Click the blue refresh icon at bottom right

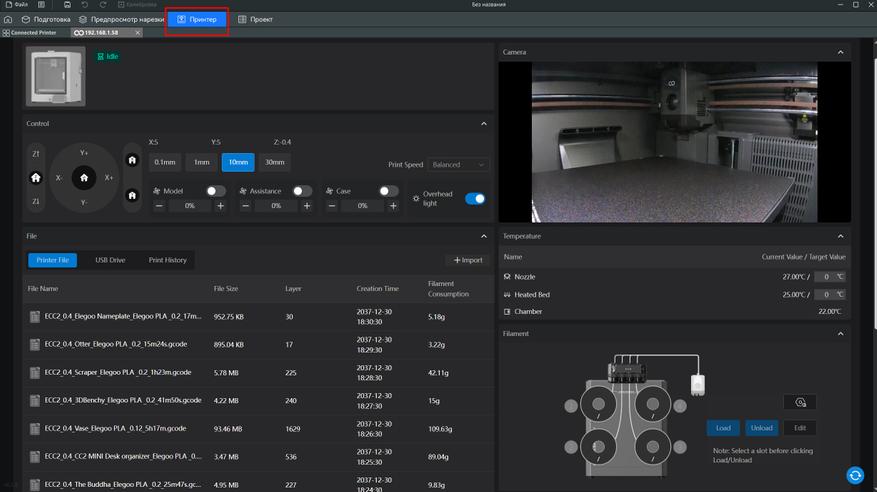[855, 475]
